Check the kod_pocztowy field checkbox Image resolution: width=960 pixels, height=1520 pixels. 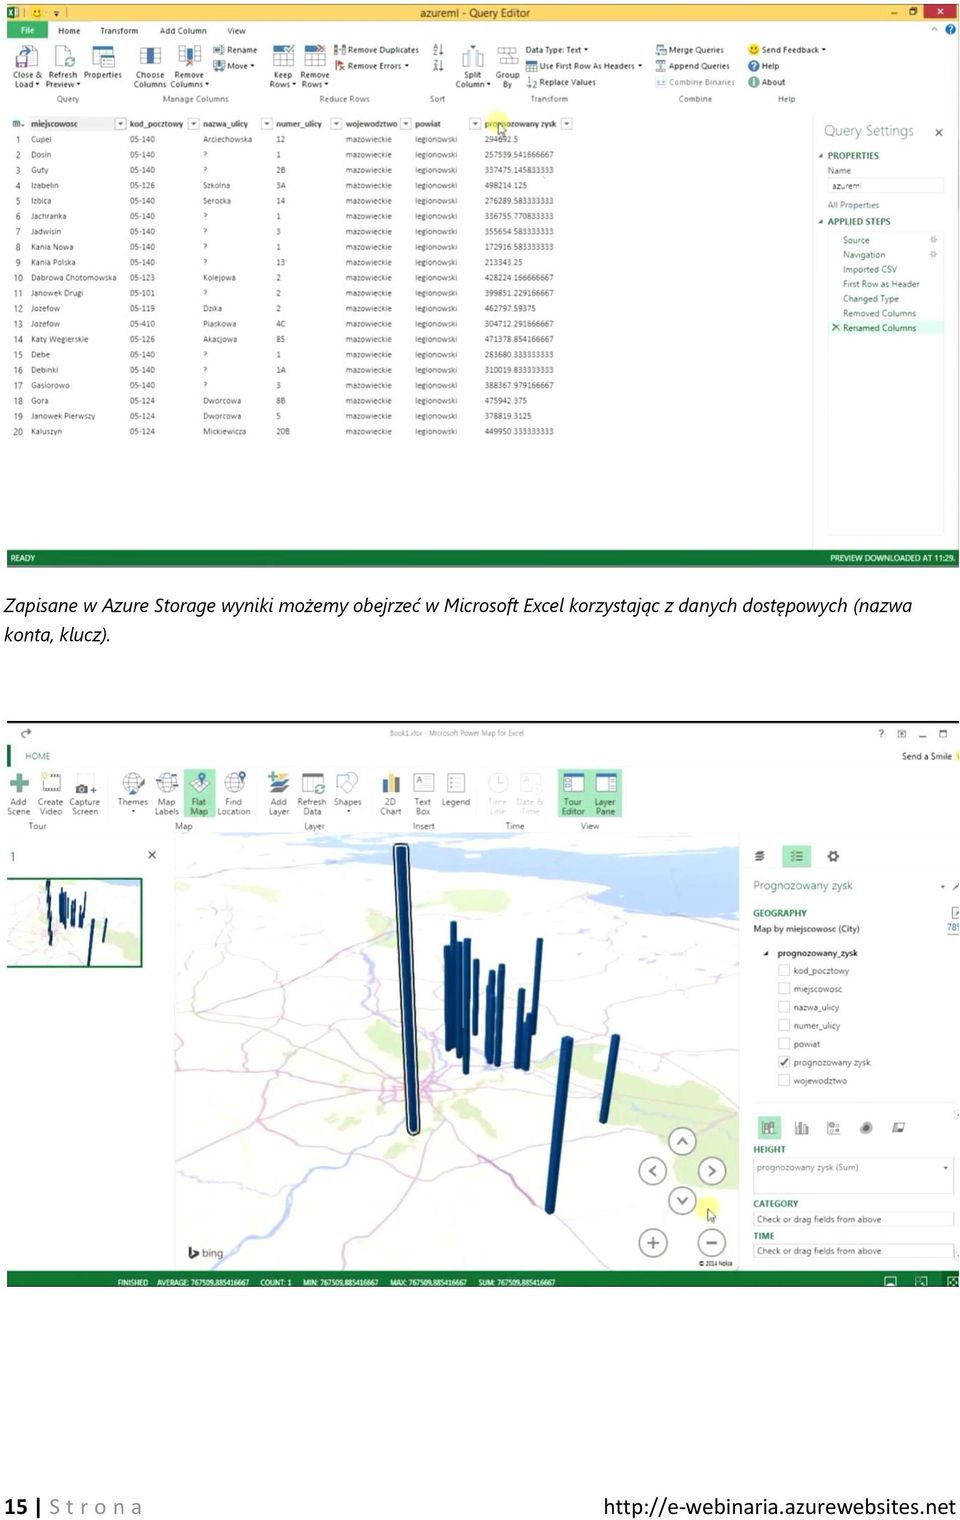(x=784, y=970)
